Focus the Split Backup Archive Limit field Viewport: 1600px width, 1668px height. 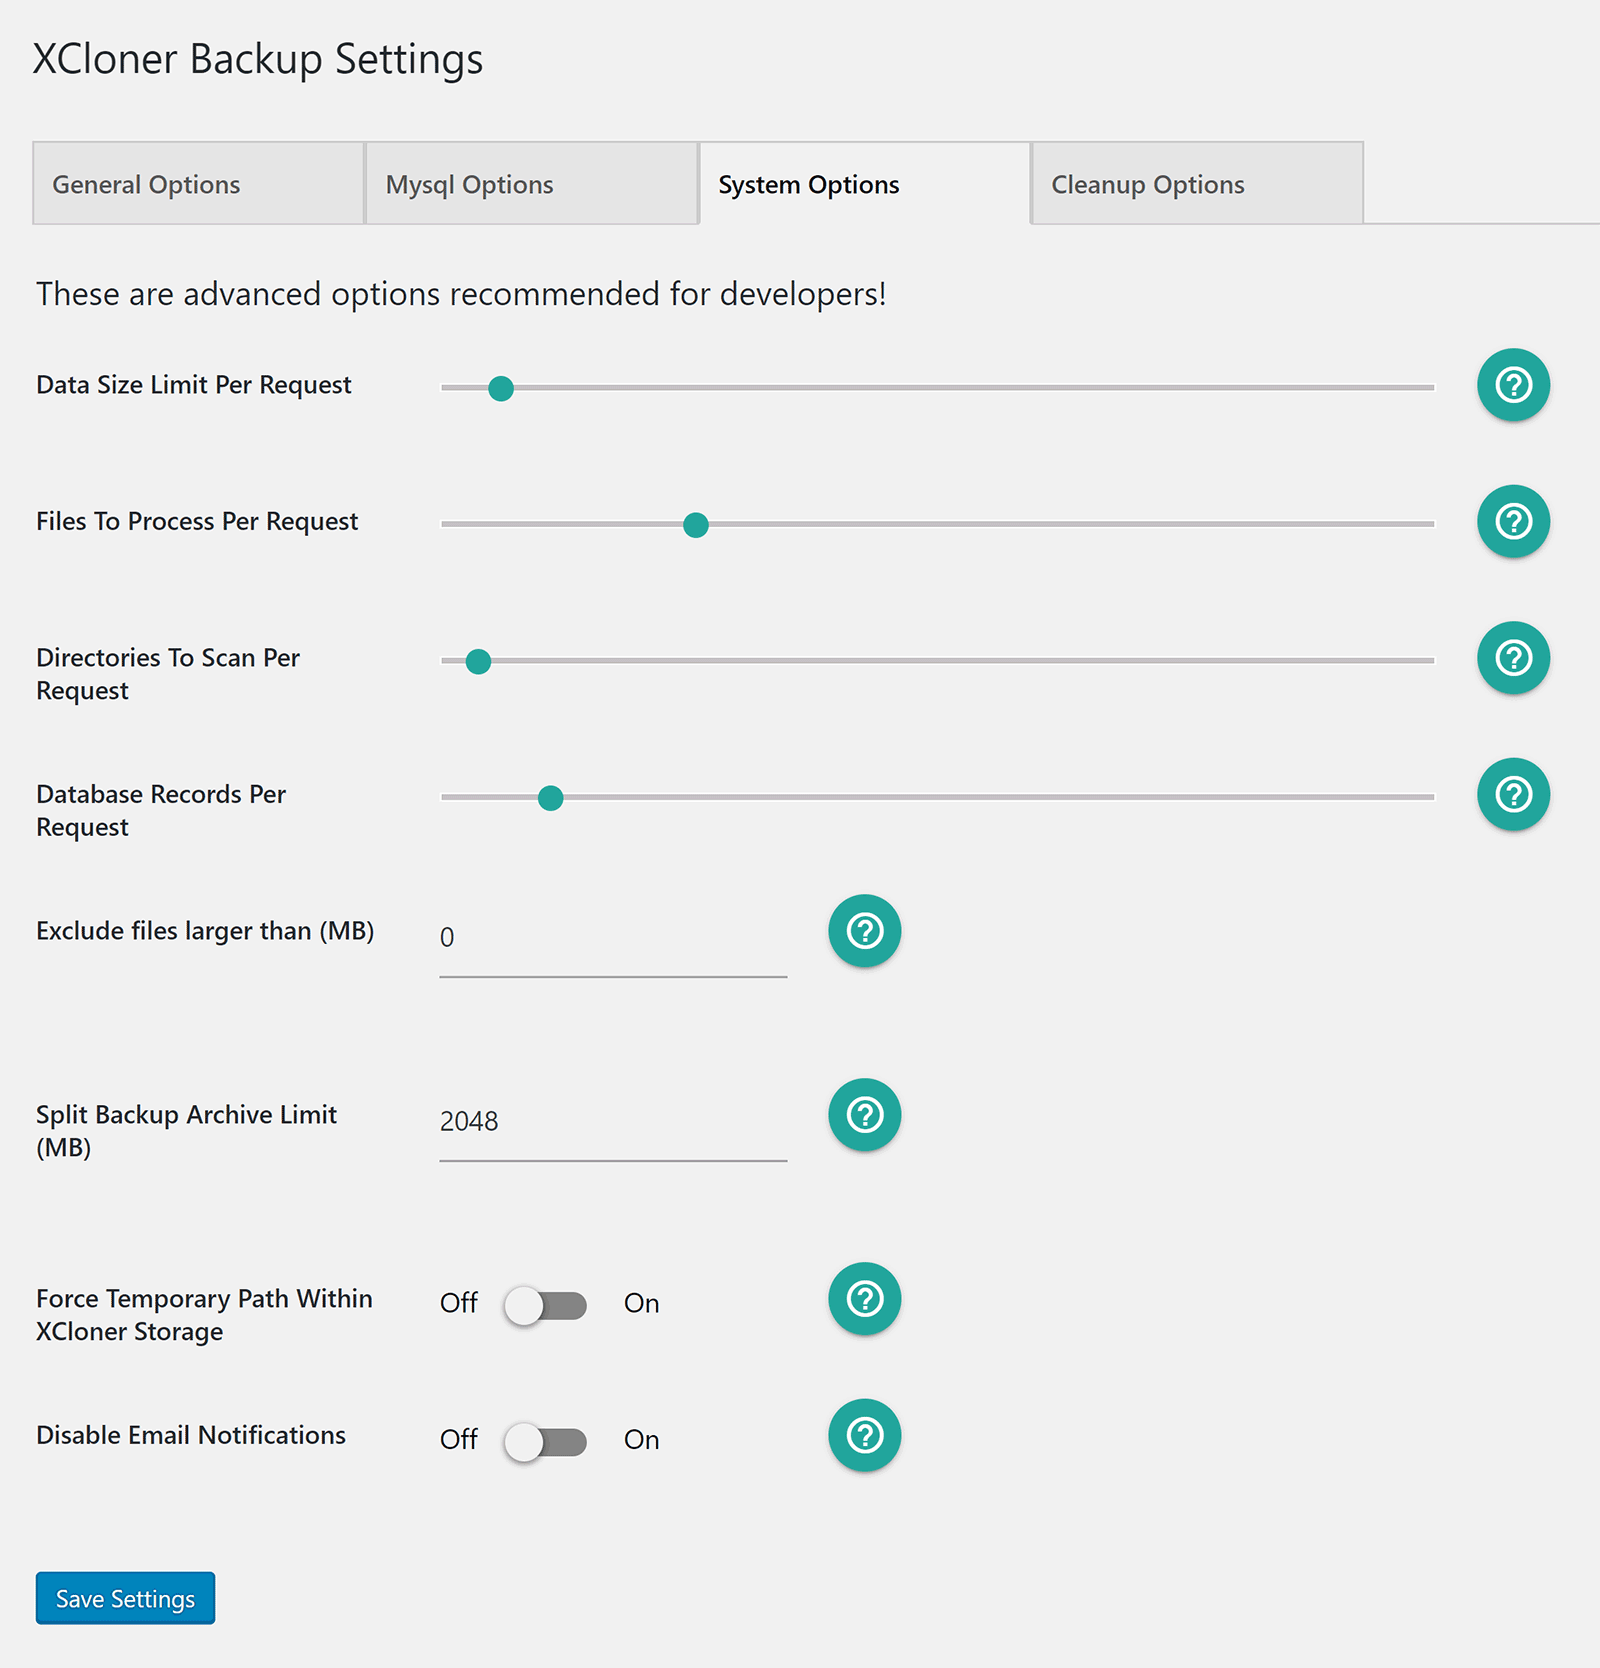613,1123
